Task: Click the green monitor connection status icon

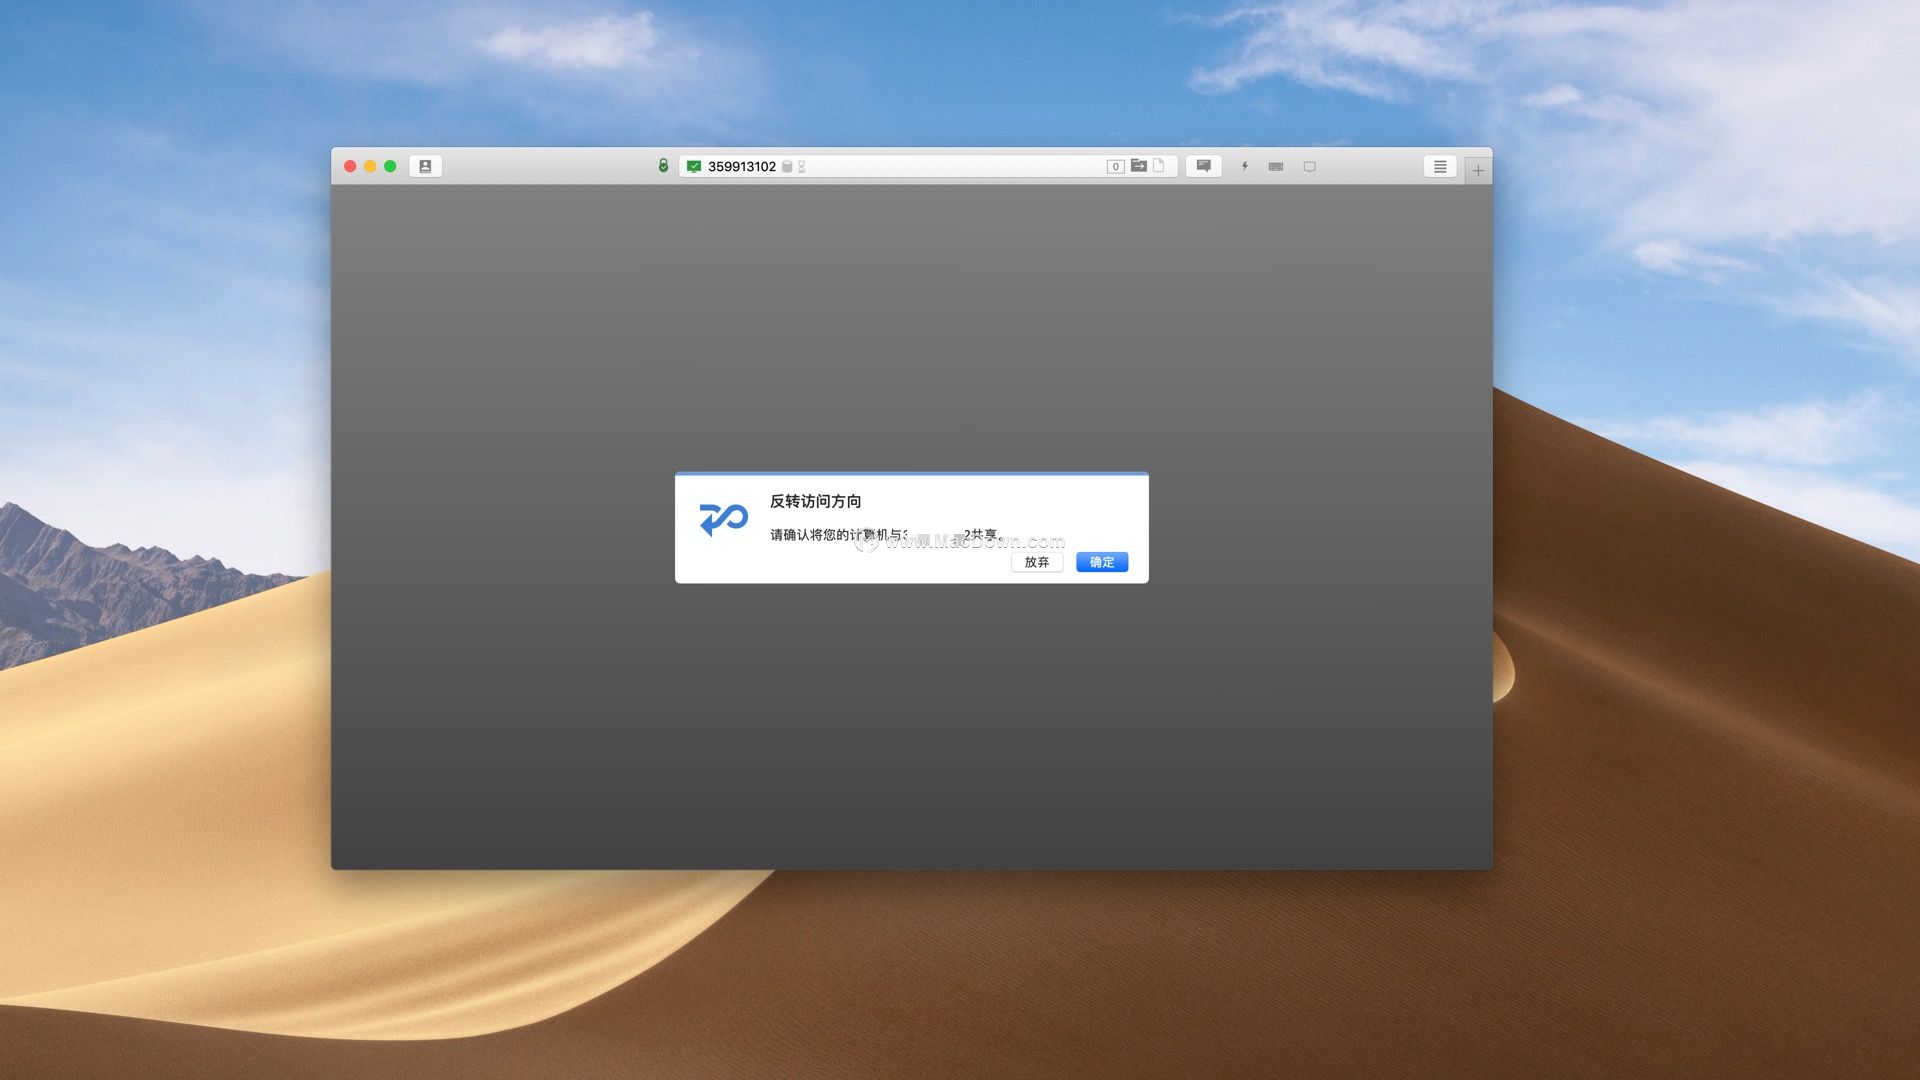Action: pos(694,167)
